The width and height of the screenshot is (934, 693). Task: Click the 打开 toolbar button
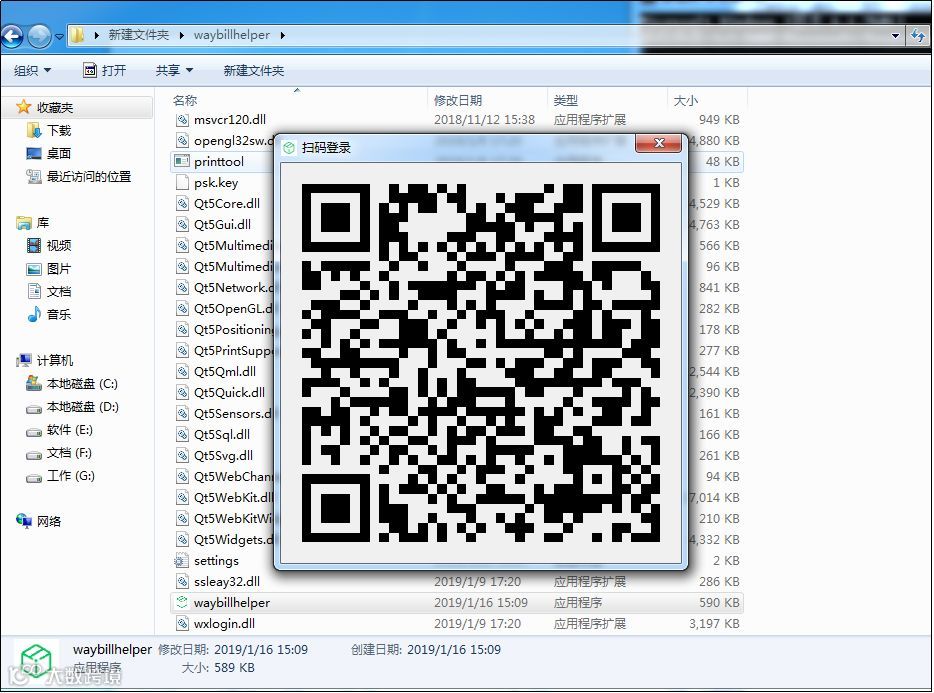click(105, 70)
